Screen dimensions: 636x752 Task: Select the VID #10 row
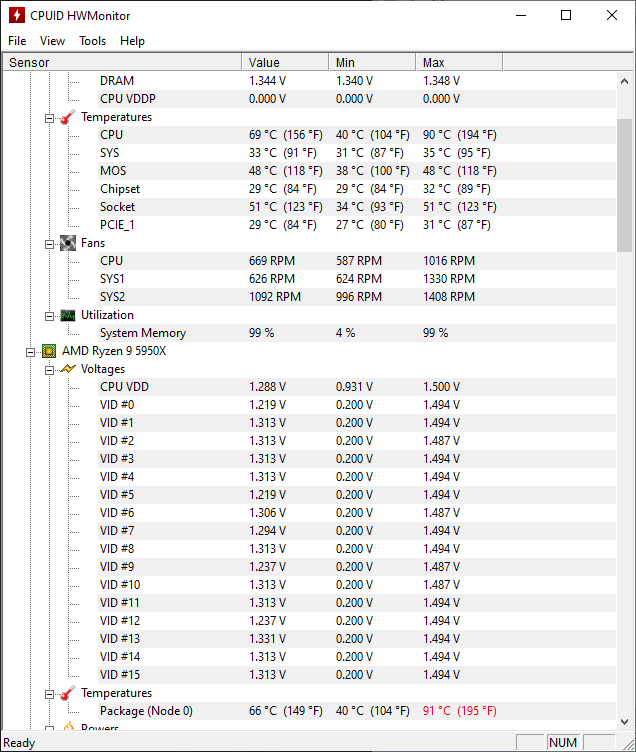tap(357, 585)
